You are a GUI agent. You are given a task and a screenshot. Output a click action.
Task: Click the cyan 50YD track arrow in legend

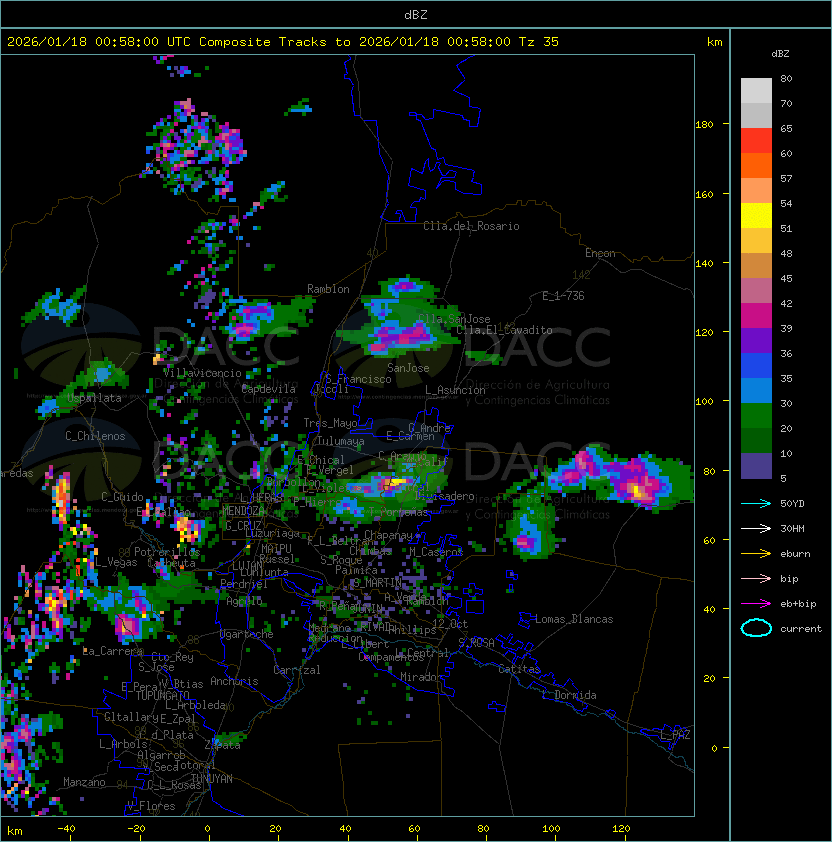point(756,504)
